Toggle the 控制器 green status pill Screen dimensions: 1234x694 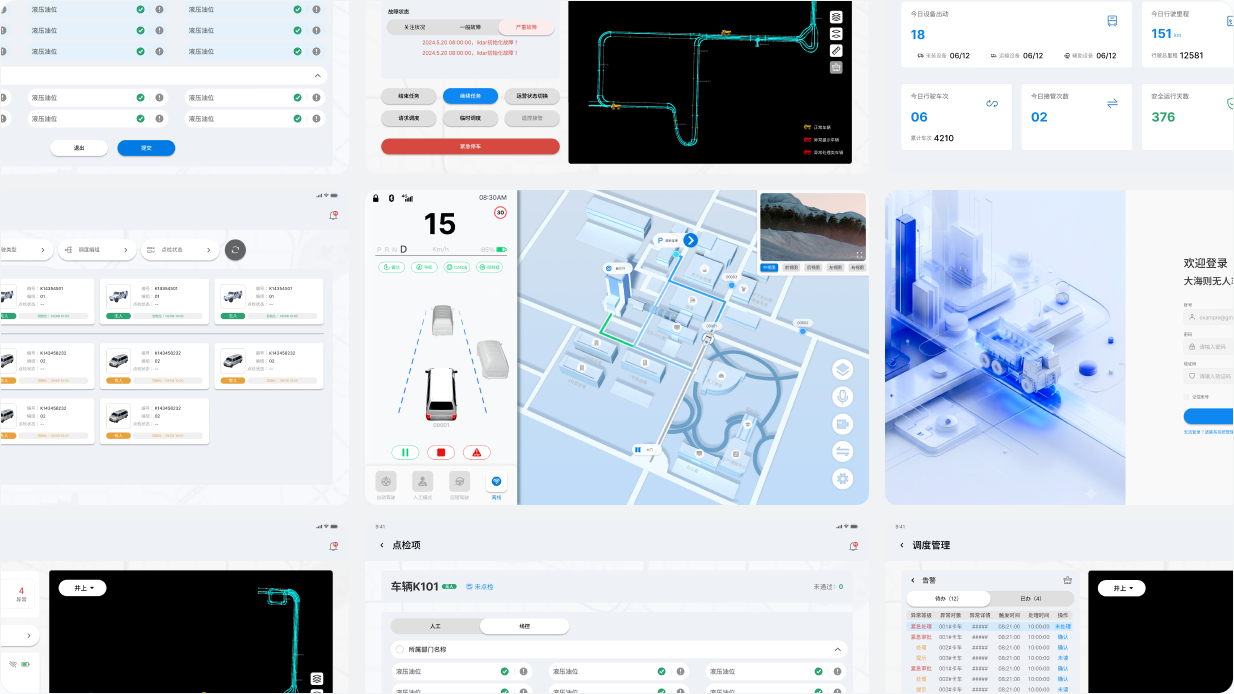tap(489, 267)
